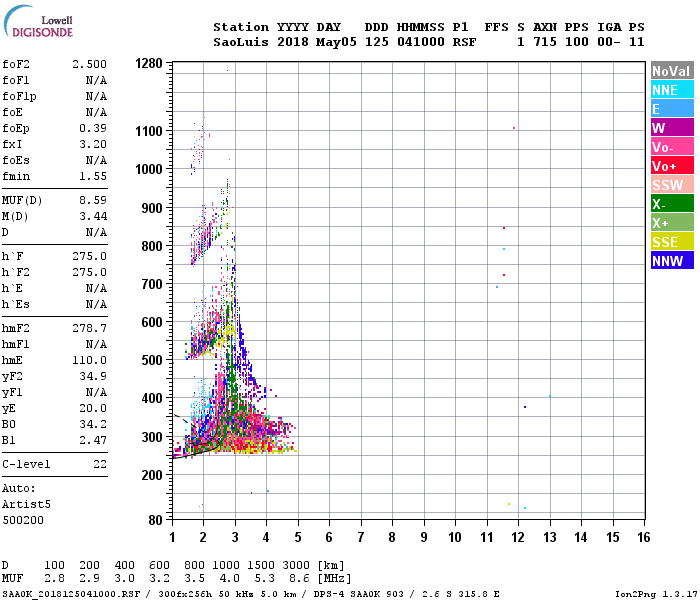Click the h`F2 value 275.0
This screenshot has width=700, height=600.
tap(90, 272)
